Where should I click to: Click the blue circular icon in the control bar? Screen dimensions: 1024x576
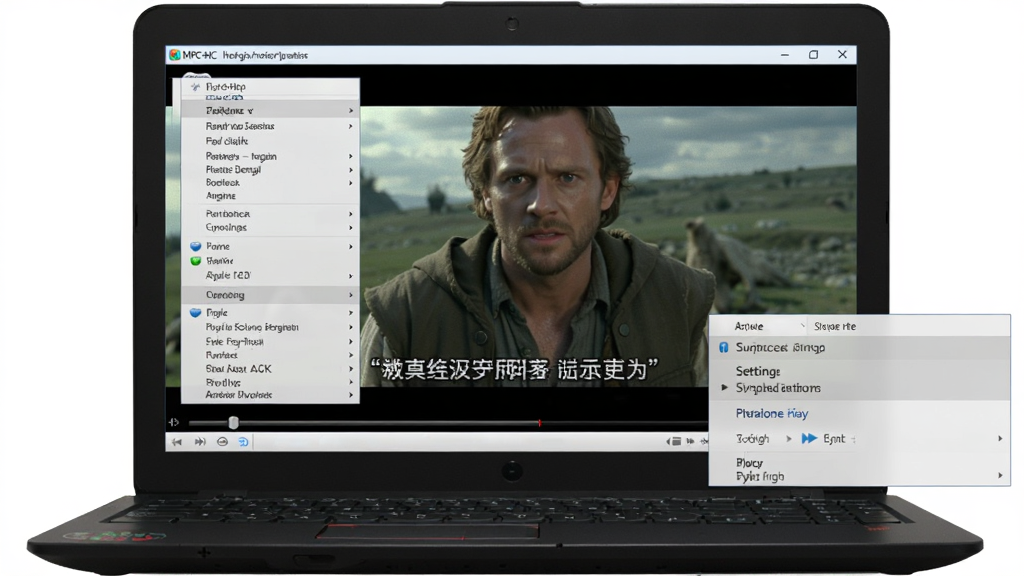coord(243,442)
